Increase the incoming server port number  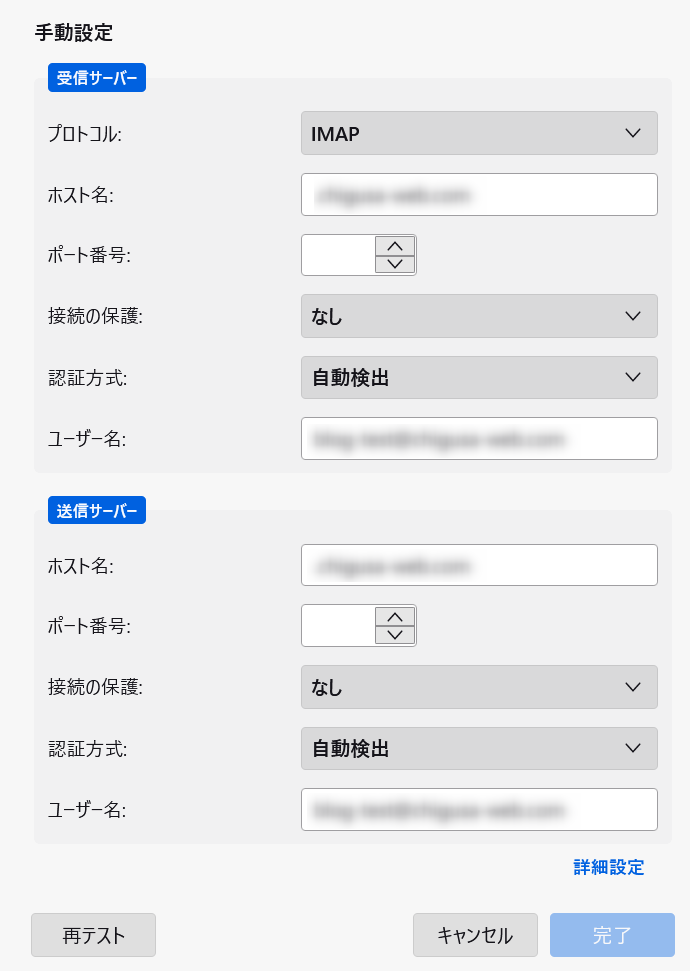coord(395,246)
